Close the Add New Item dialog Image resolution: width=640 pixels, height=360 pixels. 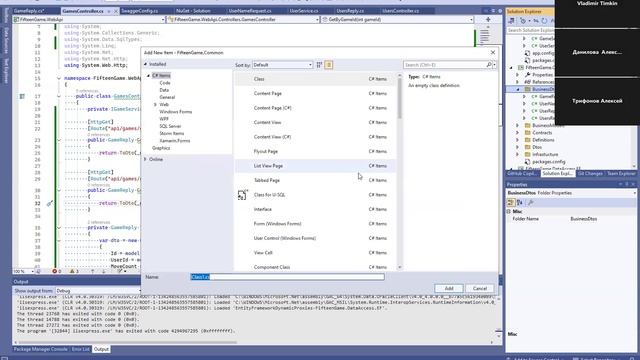coord(493,52)
